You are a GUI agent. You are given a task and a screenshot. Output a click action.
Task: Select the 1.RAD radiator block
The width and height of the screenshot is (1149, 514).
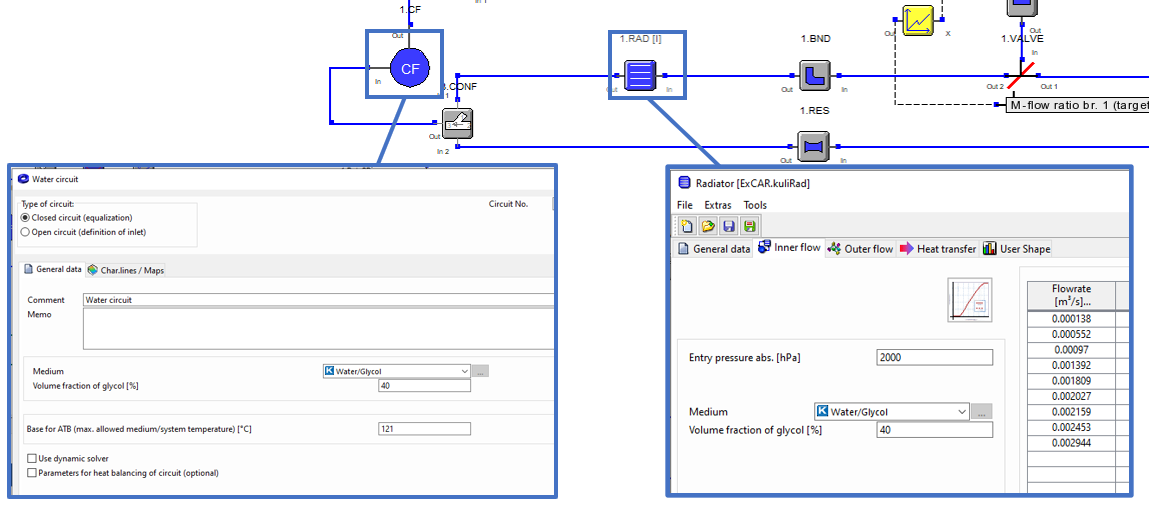[x=640, y=74]
